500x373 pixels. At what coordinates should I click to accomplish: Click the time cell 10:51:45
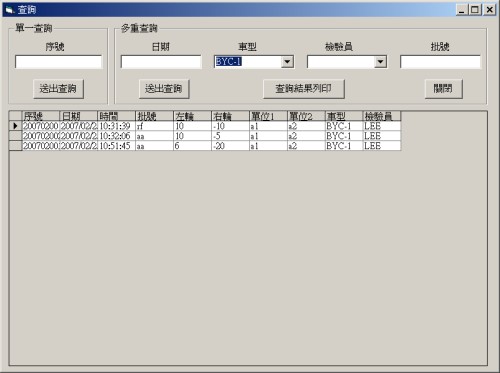116,146
